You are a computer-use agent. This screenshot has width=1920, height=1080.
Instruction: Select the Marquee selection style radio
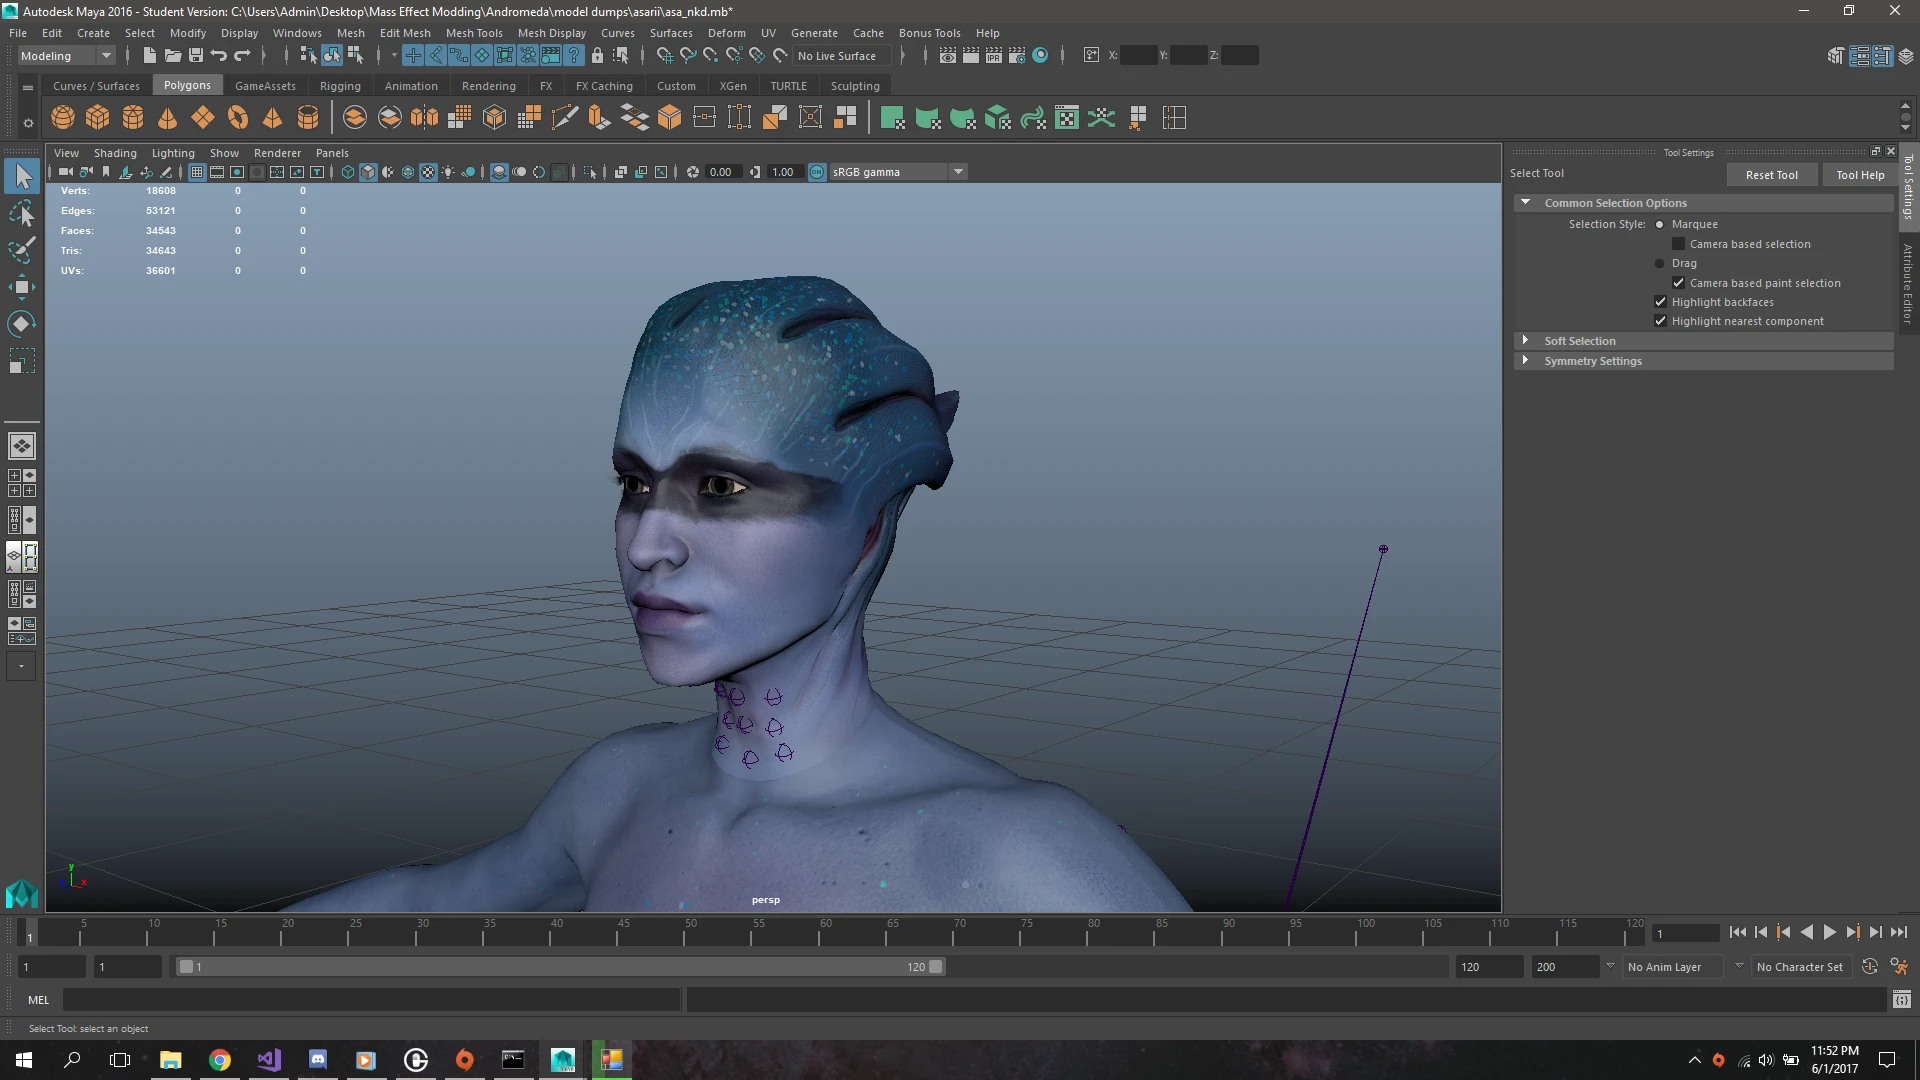click(x=1660, y=225)
